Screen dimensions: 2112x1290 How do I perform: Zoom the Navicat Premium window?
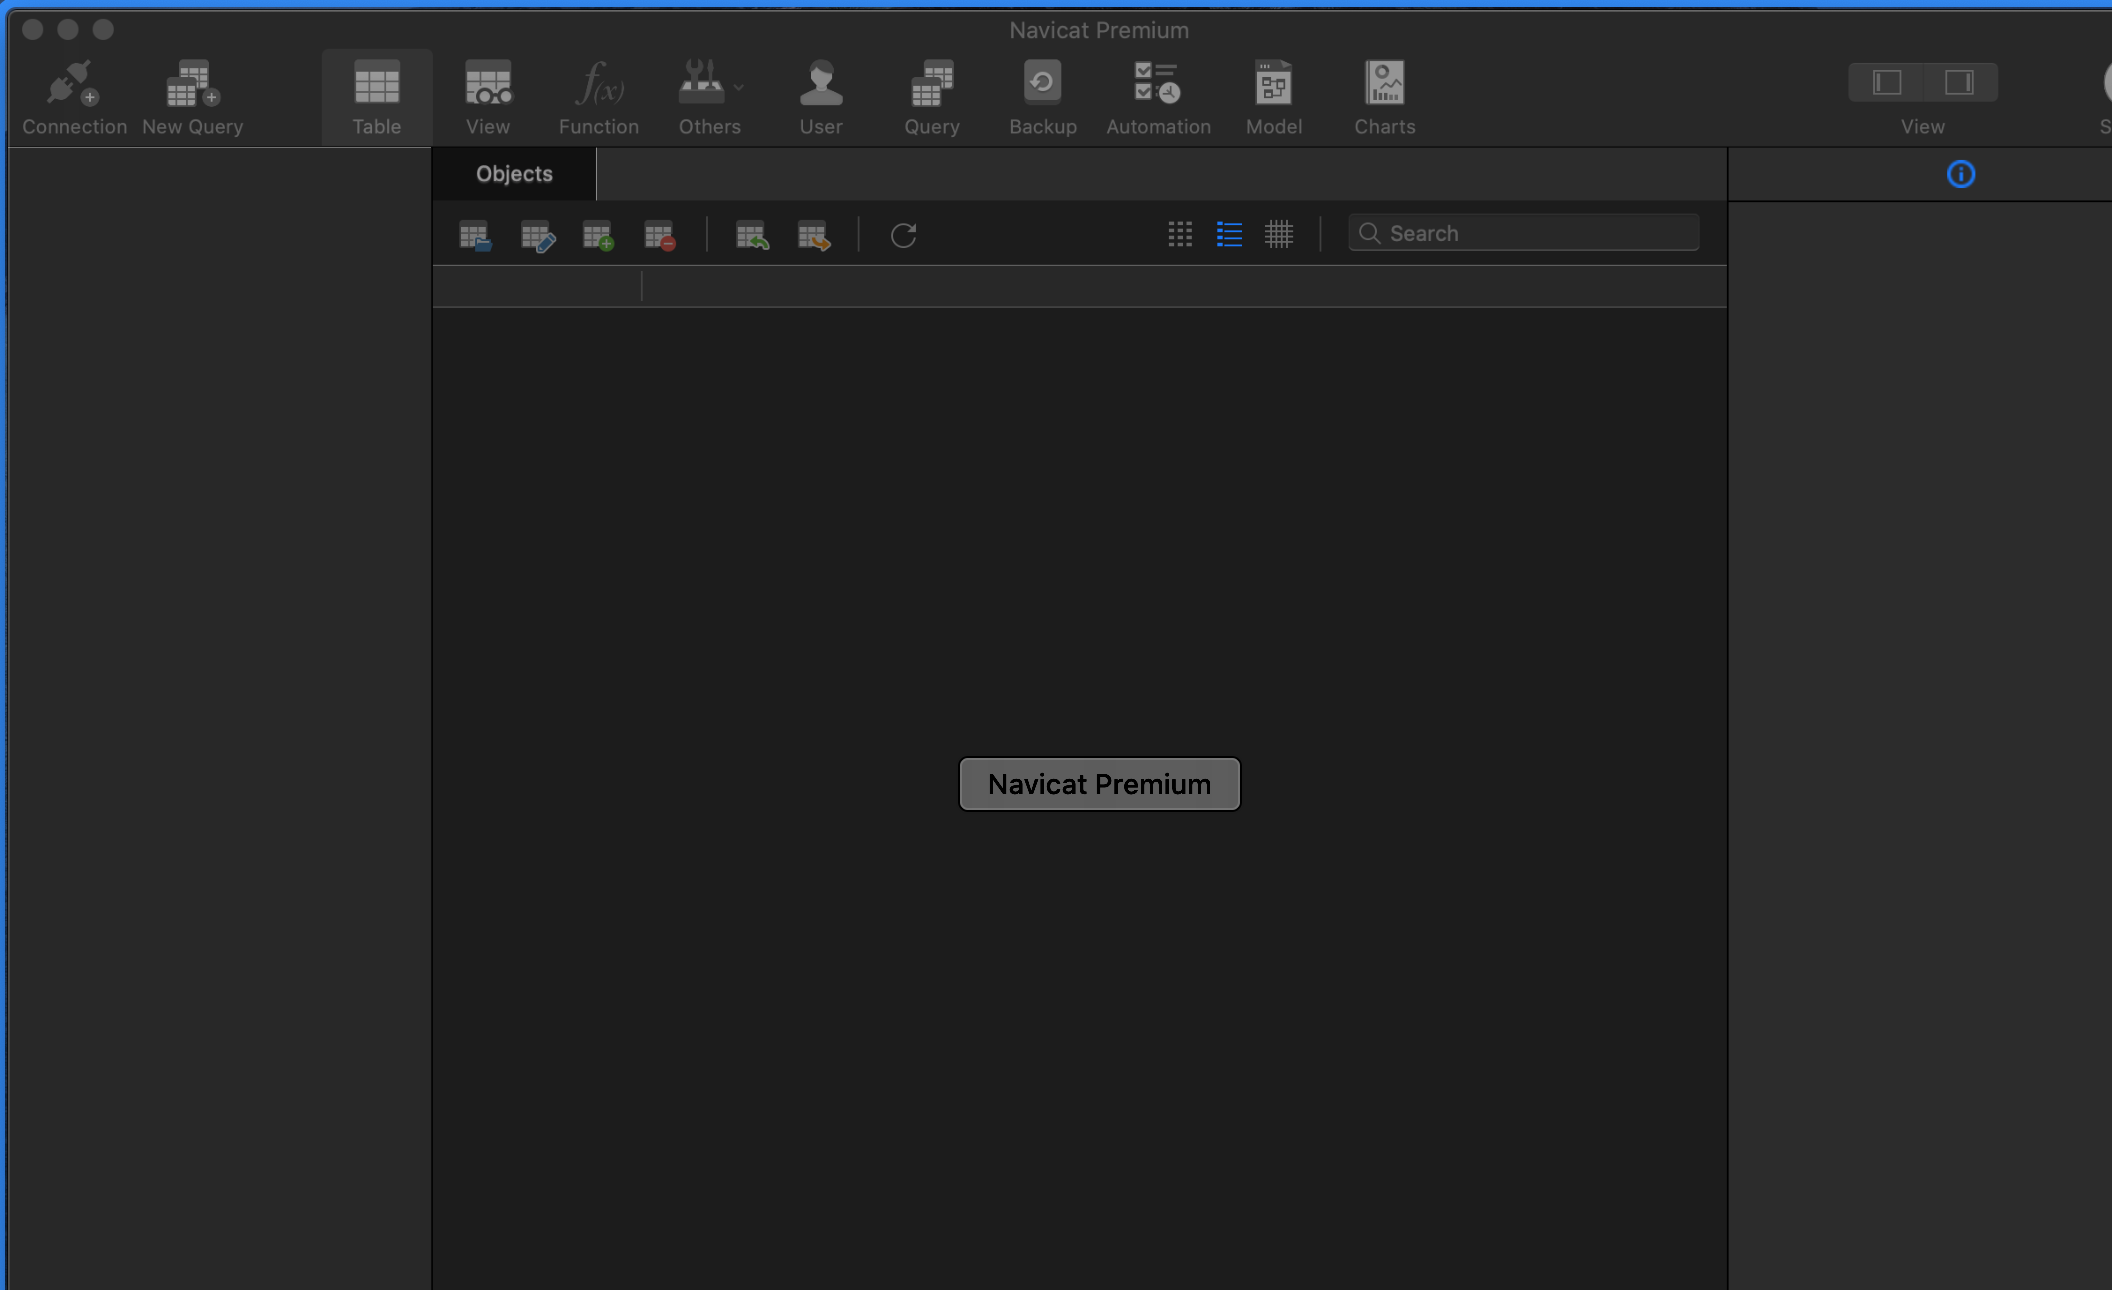[103, 29]
